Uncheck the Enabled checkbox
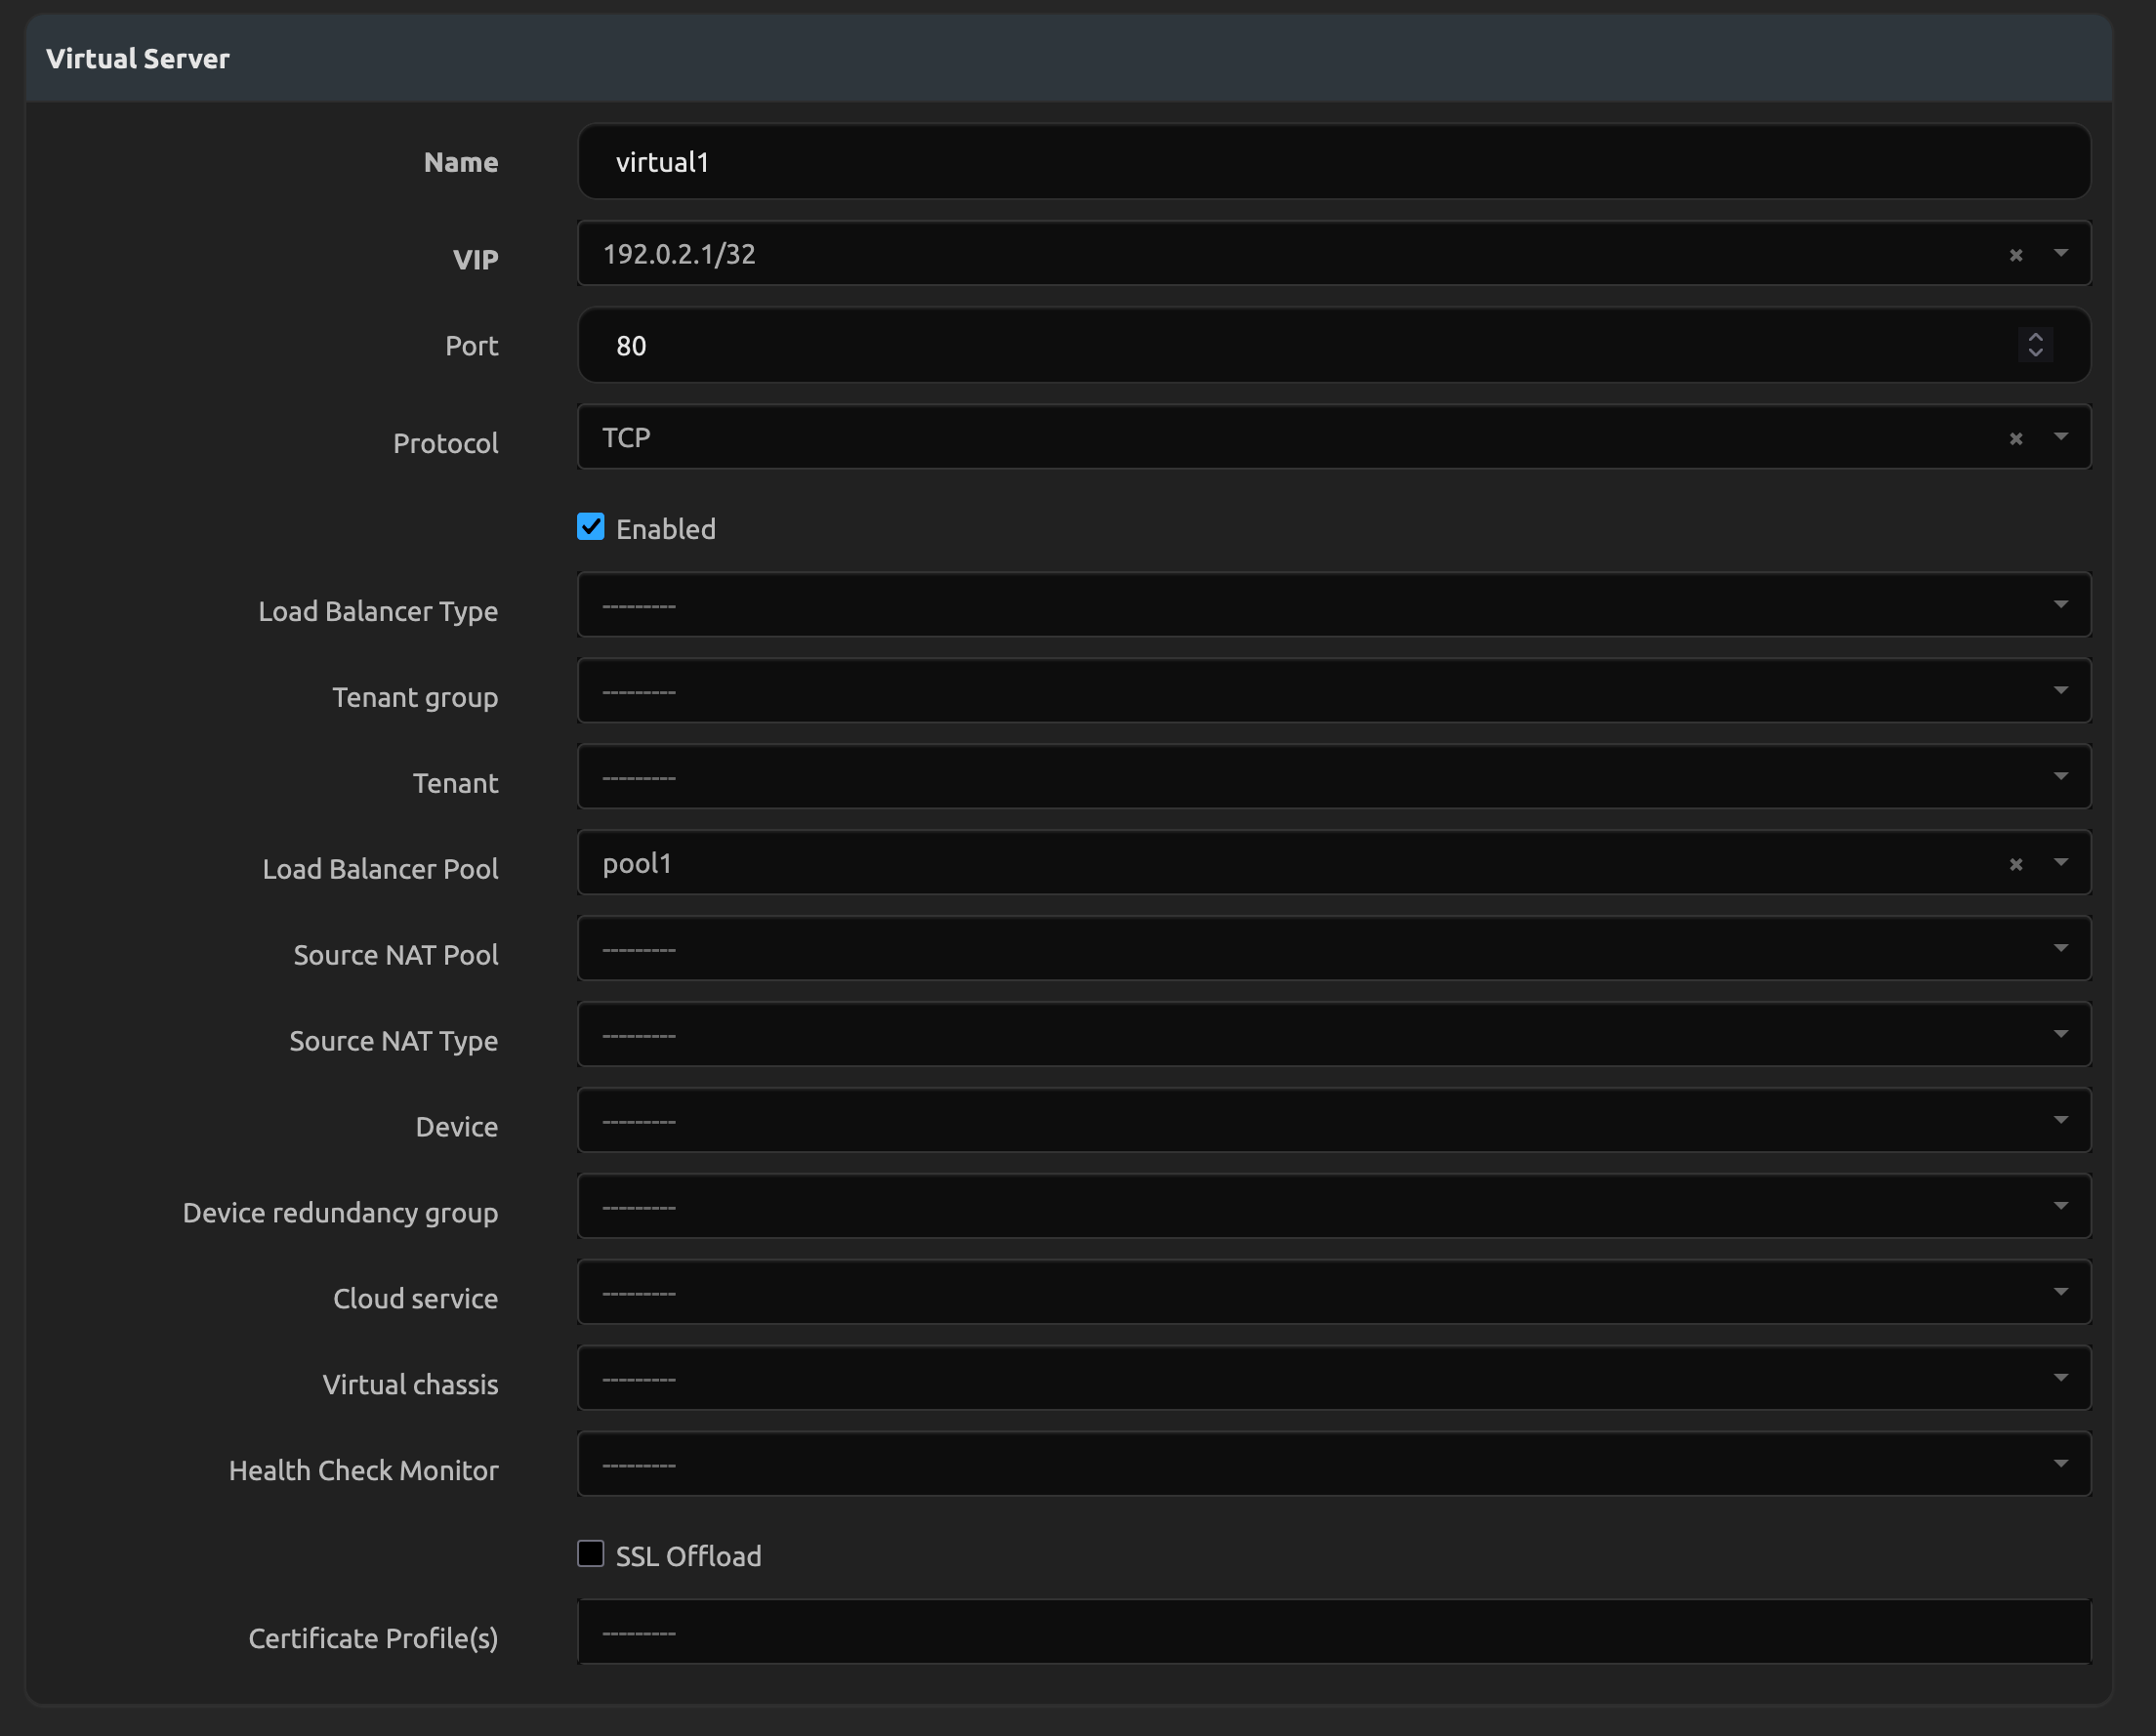This screenshot has height=1736, width=2156. (591, 527)
